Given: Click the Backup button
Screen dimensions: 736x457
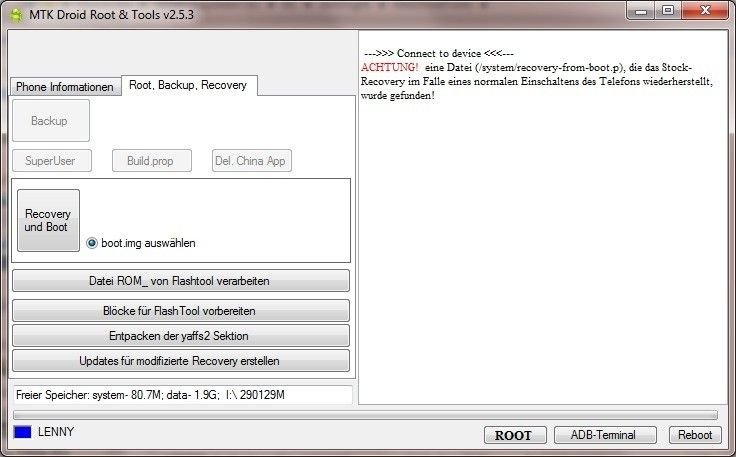Looking at the screenshot, I should 51,121.
